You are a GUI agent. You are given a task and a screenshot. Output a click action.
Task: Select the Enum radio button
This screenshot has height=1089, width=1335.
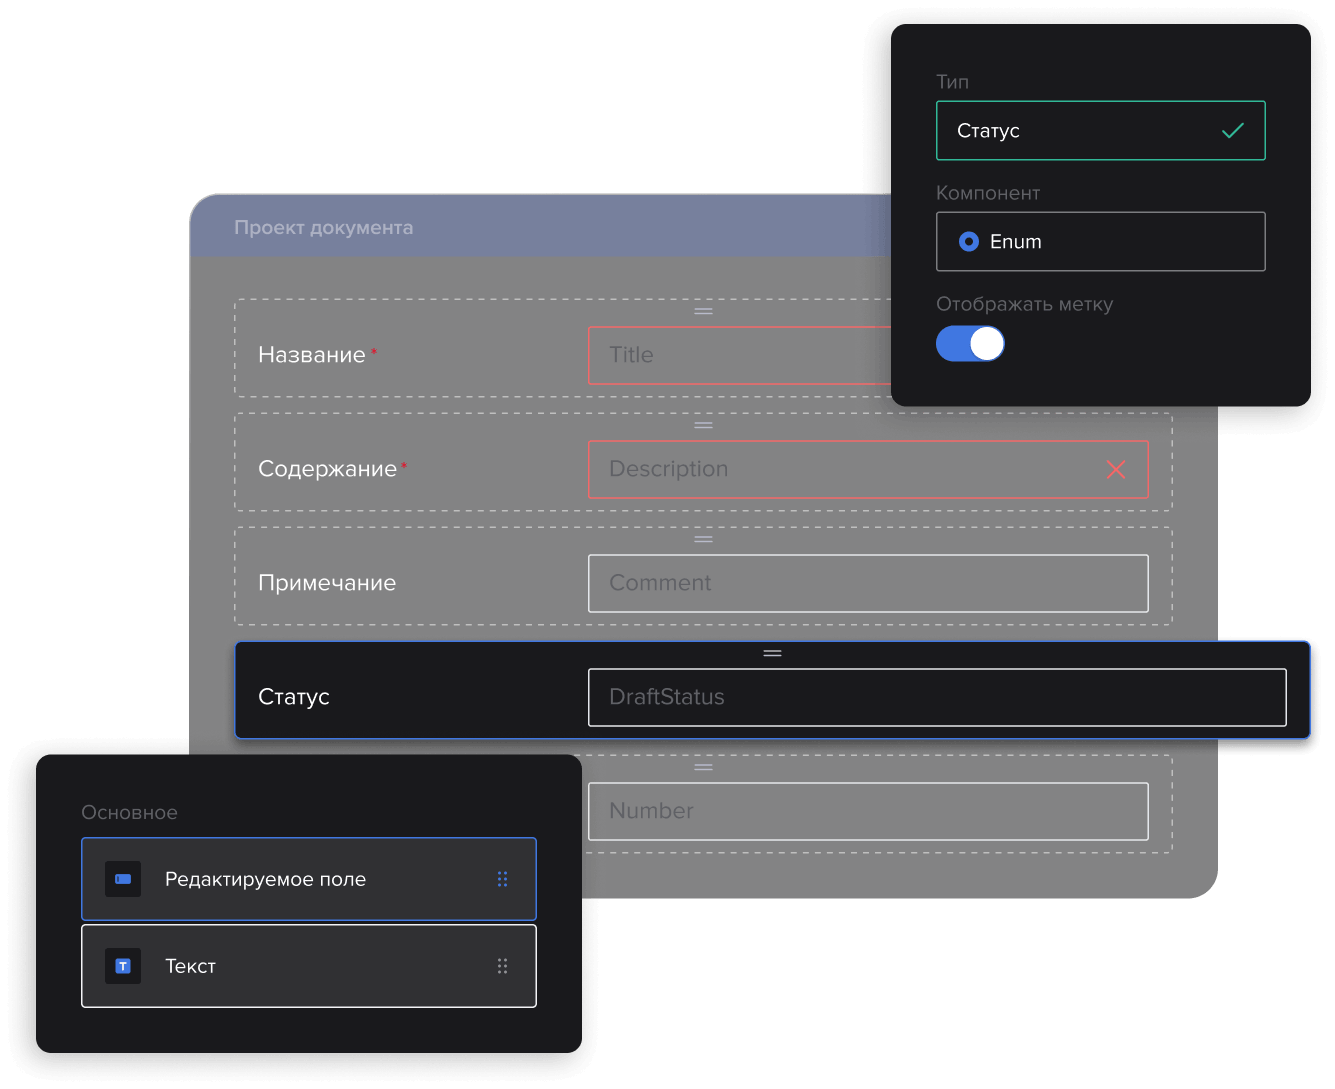point(968,241)
